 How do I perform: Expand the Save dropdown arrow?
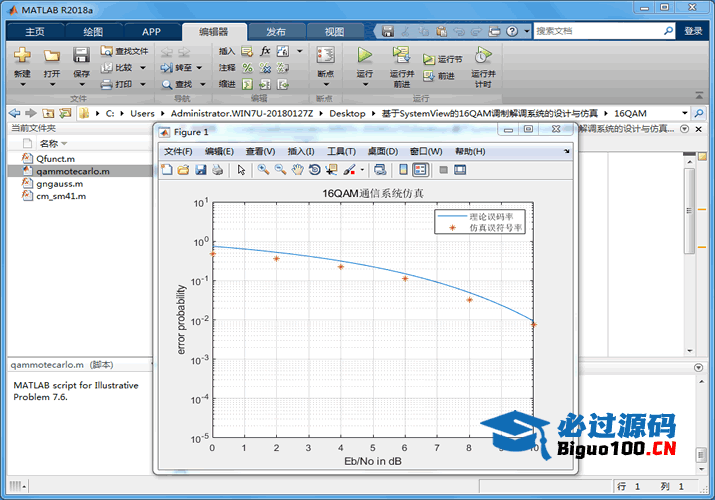tap(82, 85)
